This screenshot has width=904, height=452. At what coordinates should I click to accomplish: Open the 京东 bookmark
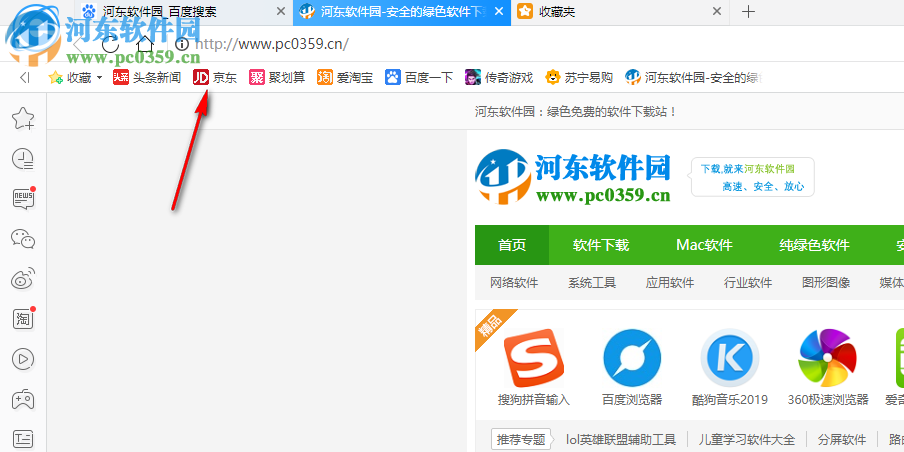point(214,77)
